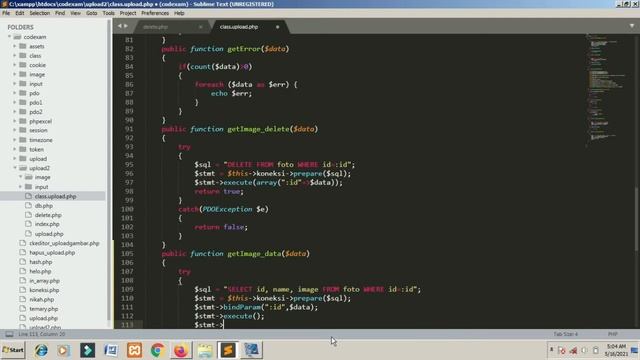This screenshot has height=360, width=640.
Task: Click the minimap code overview
Action: pyautogui.click(x=606, y=90)
